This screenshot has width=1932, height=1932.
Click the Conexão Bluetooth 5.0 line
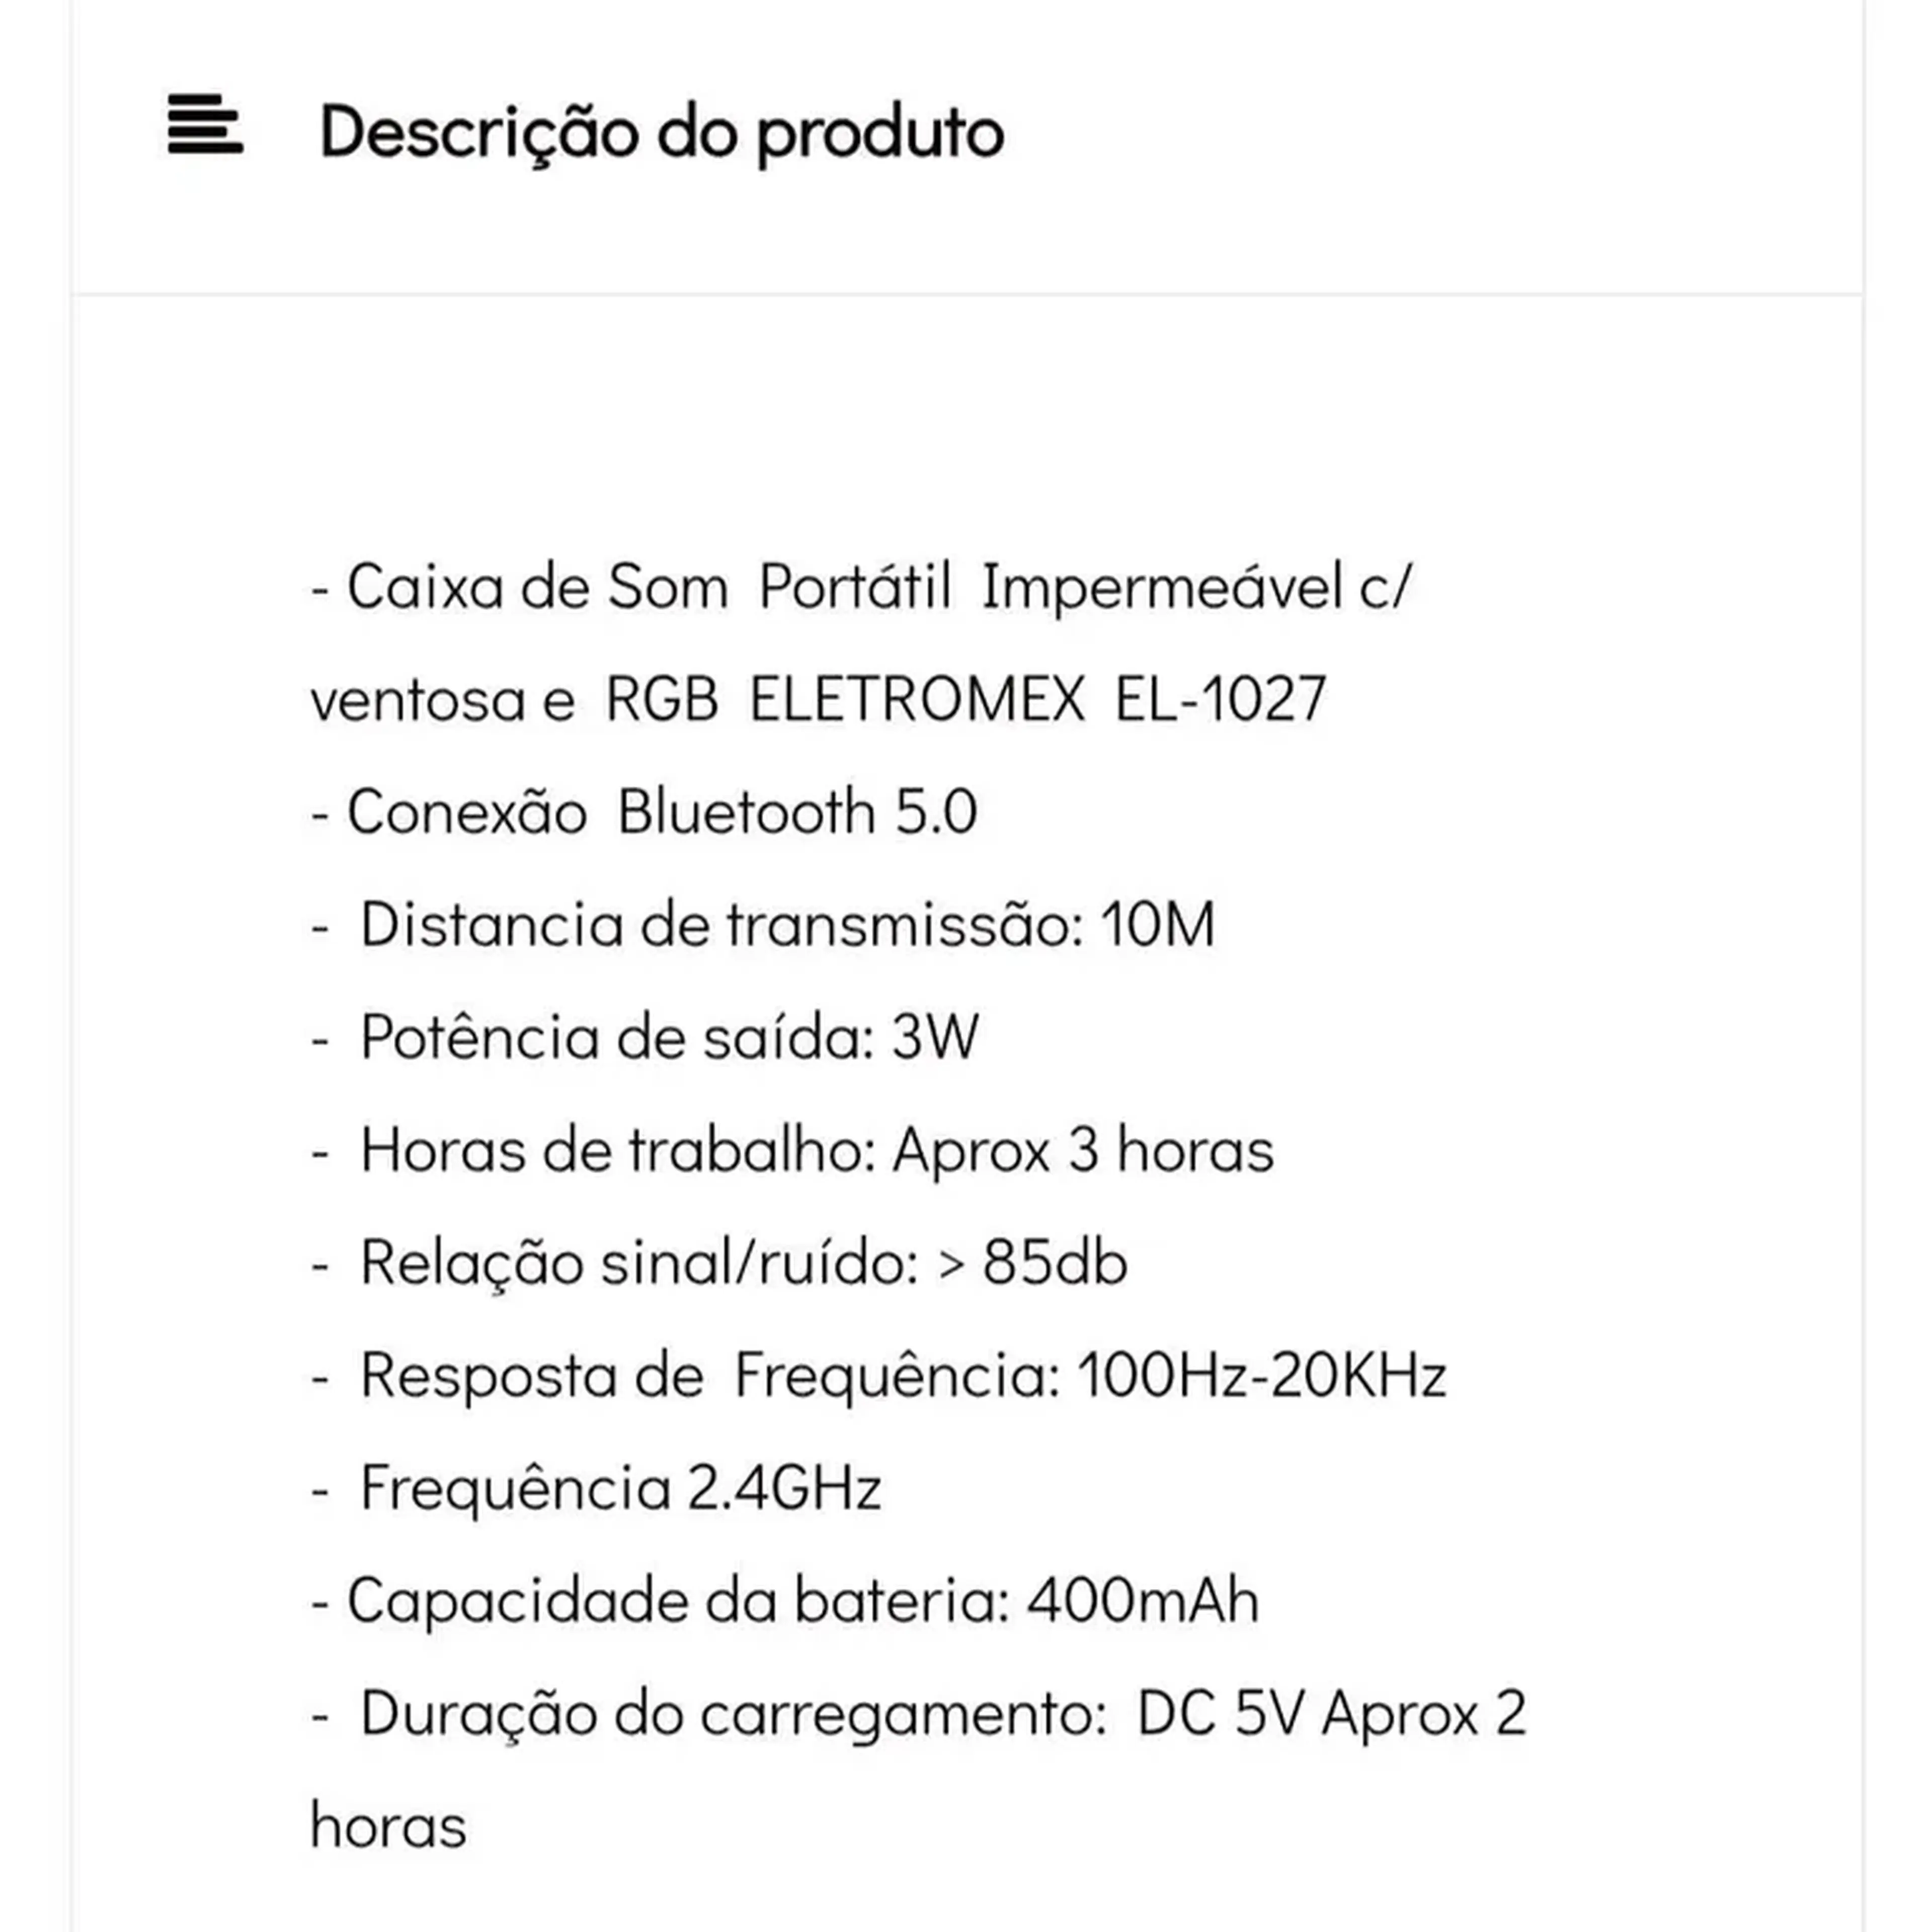(x=644, y=811)
